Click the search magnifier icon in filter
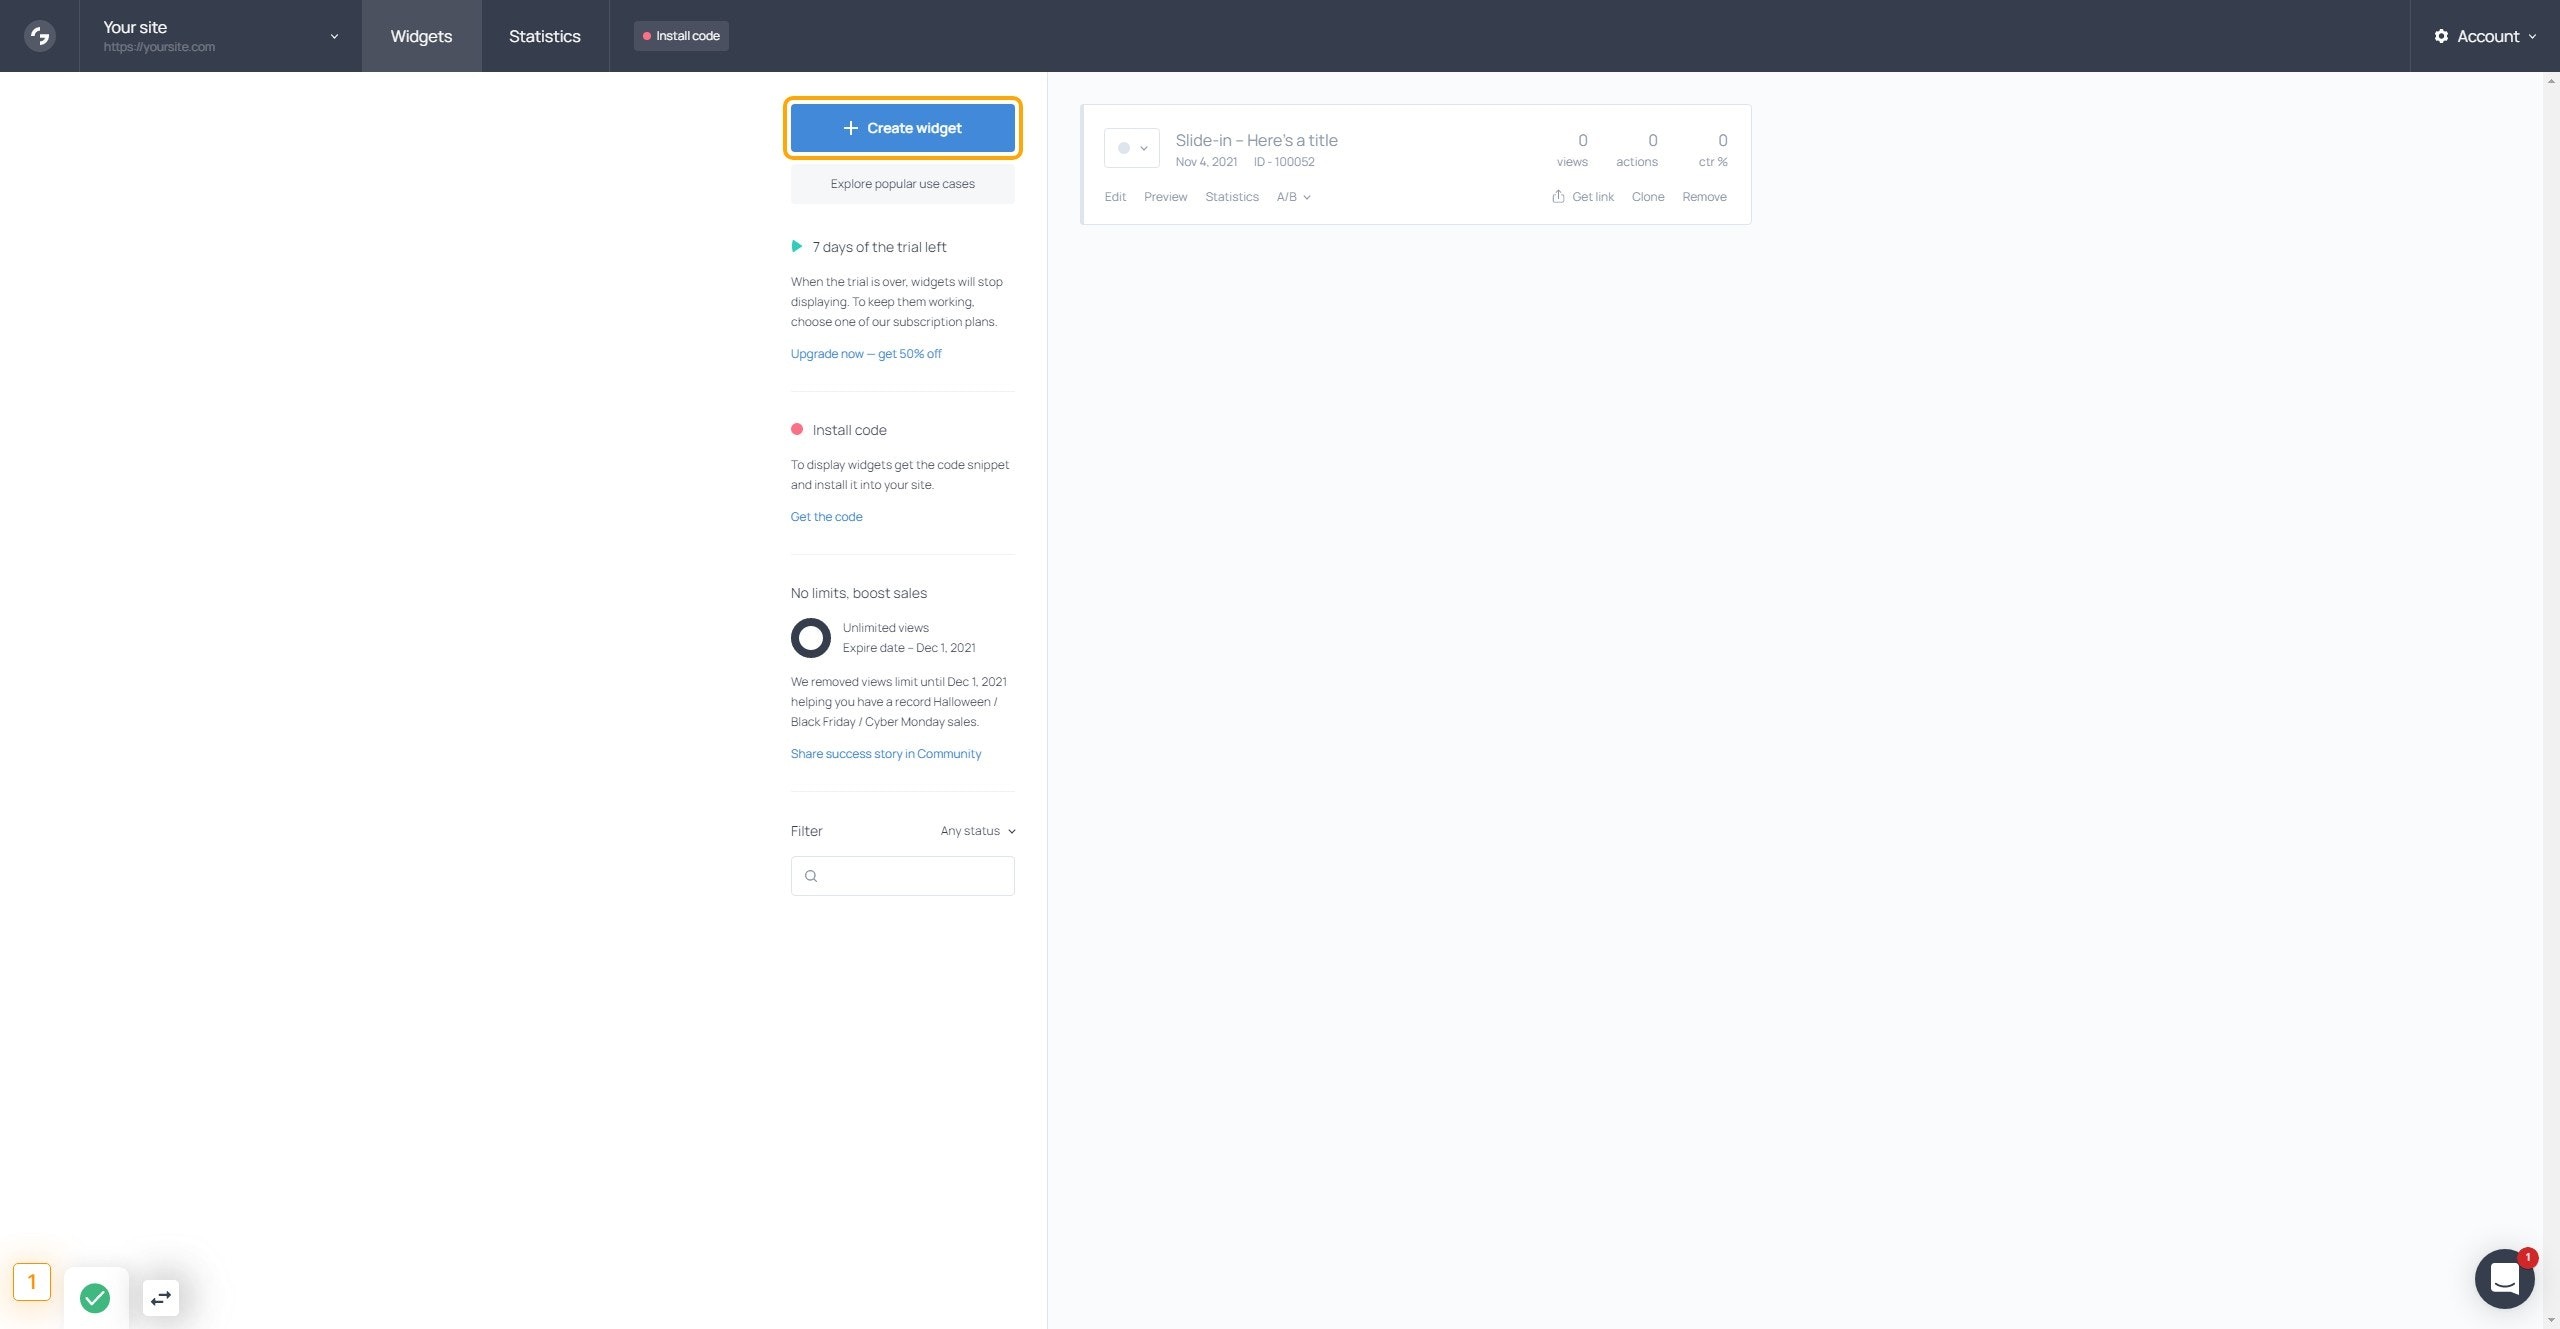 point(811,876)
